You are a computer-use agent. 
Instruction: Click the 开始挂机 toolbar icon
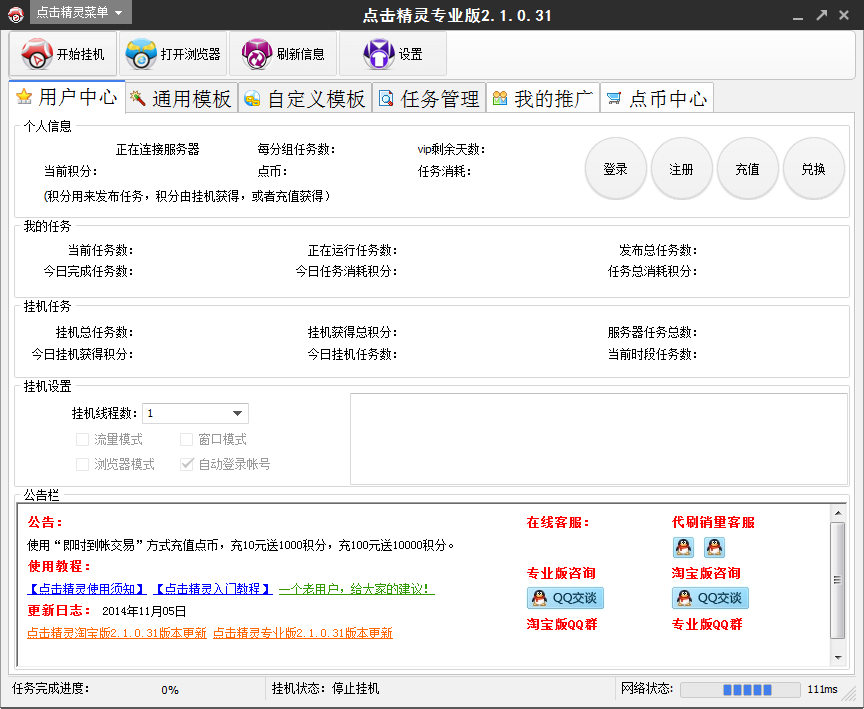tap(37, 54)
